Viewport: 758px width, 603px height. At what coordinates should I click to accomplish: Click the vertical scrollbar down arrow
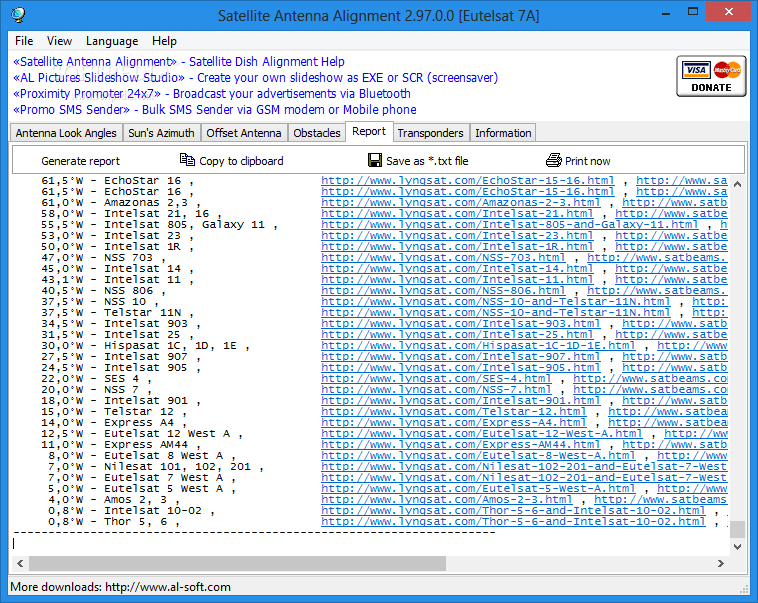(737, 547)
